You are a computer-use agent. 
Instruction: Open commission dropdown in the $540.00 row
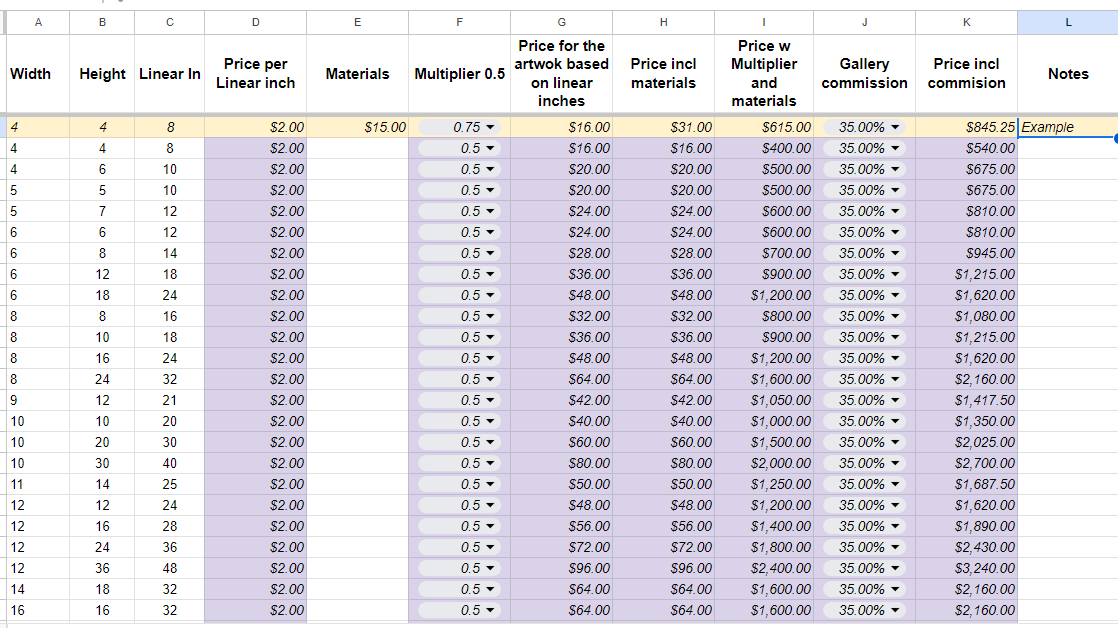pyautogui.click(x=864, y=148)
